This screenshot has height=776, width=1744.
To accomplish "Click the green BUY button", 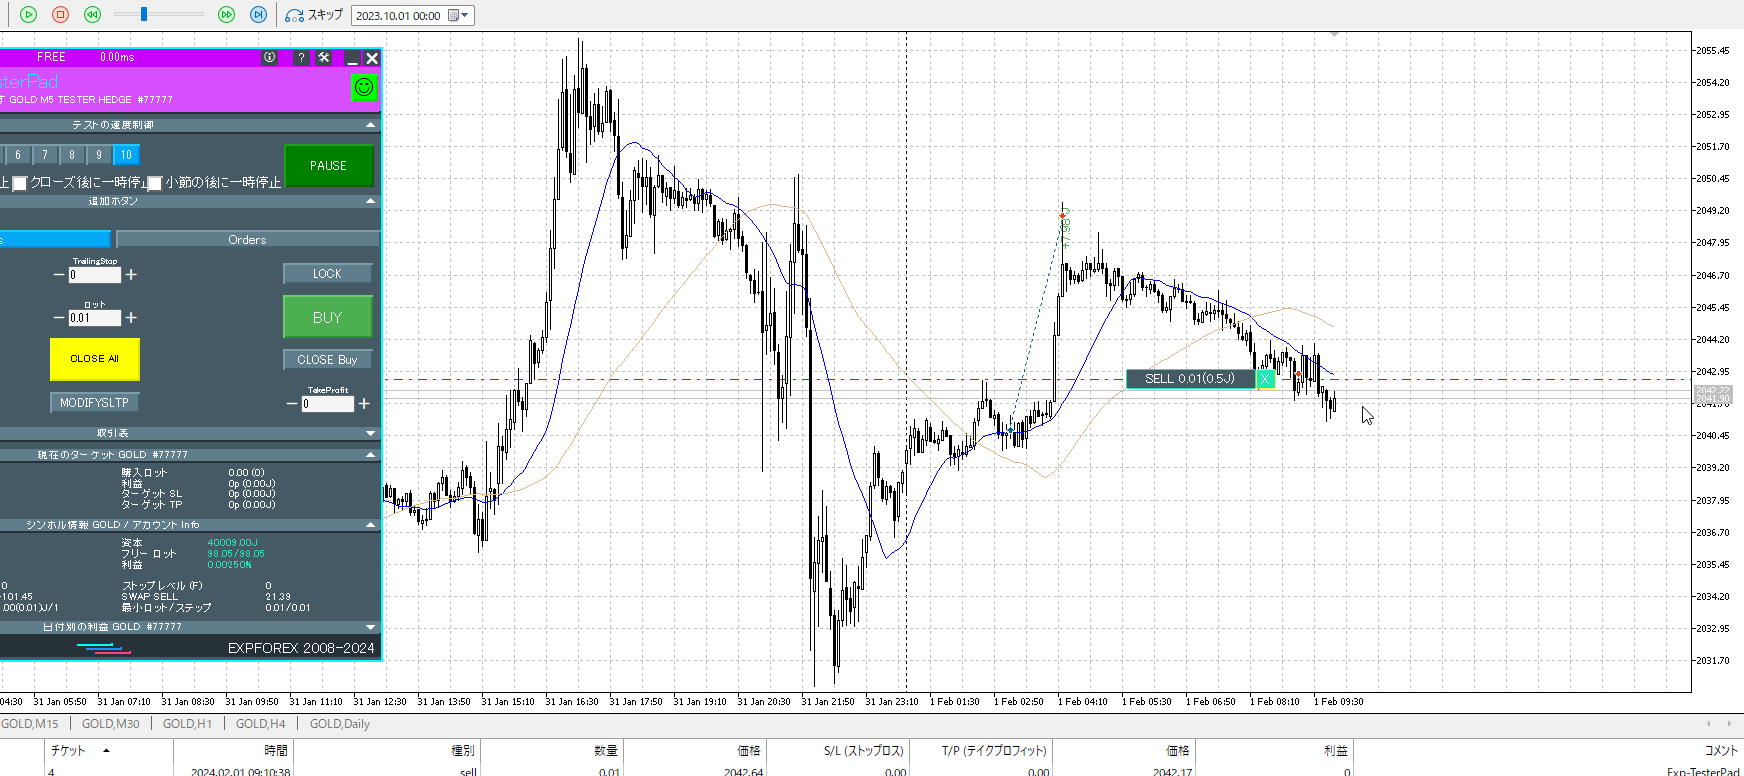I will tap(327, 317).
